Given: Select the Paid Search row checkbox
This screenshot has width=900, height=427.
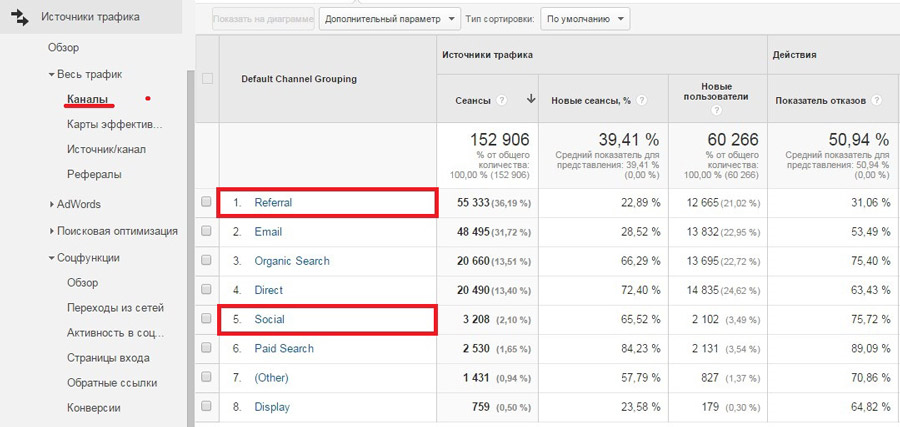Looking at the screenshot, I should point(207,348).
